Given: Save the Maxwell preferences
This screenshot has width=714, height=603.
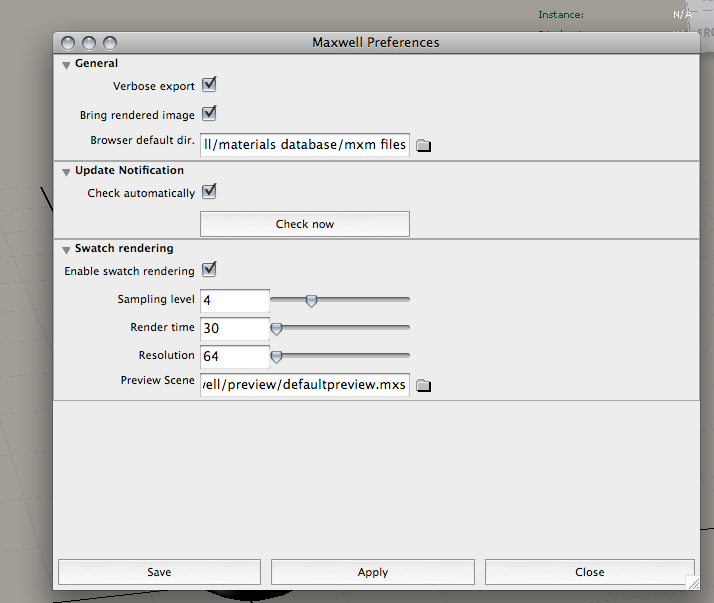Looking at the screenshot, I should pyautogui.click(x=159, y=572).
